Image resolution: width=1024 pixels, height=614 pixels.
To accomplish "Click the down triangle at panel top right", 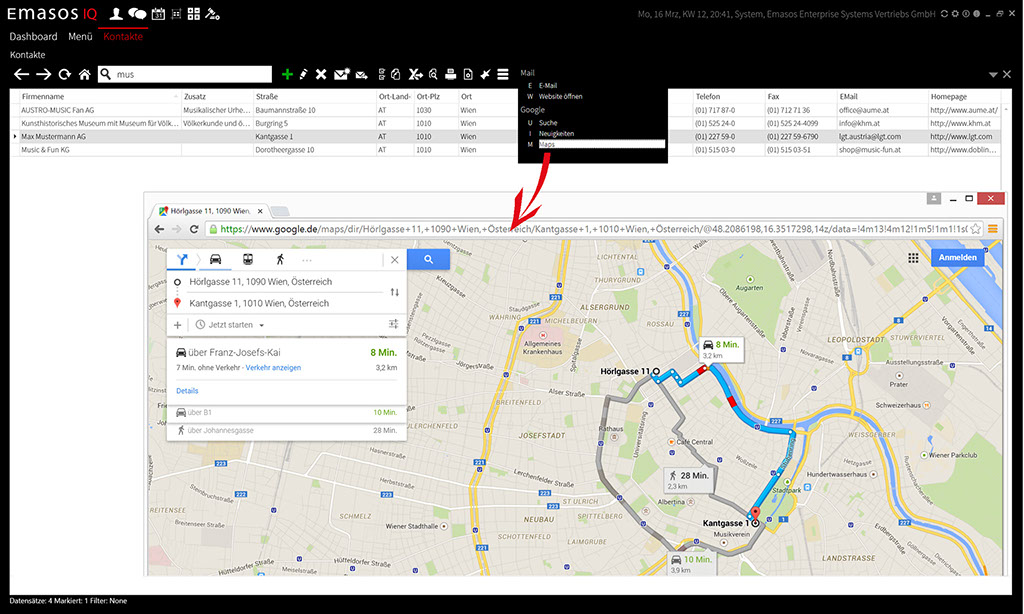I will pyautogui.click(x=992, y=75).
